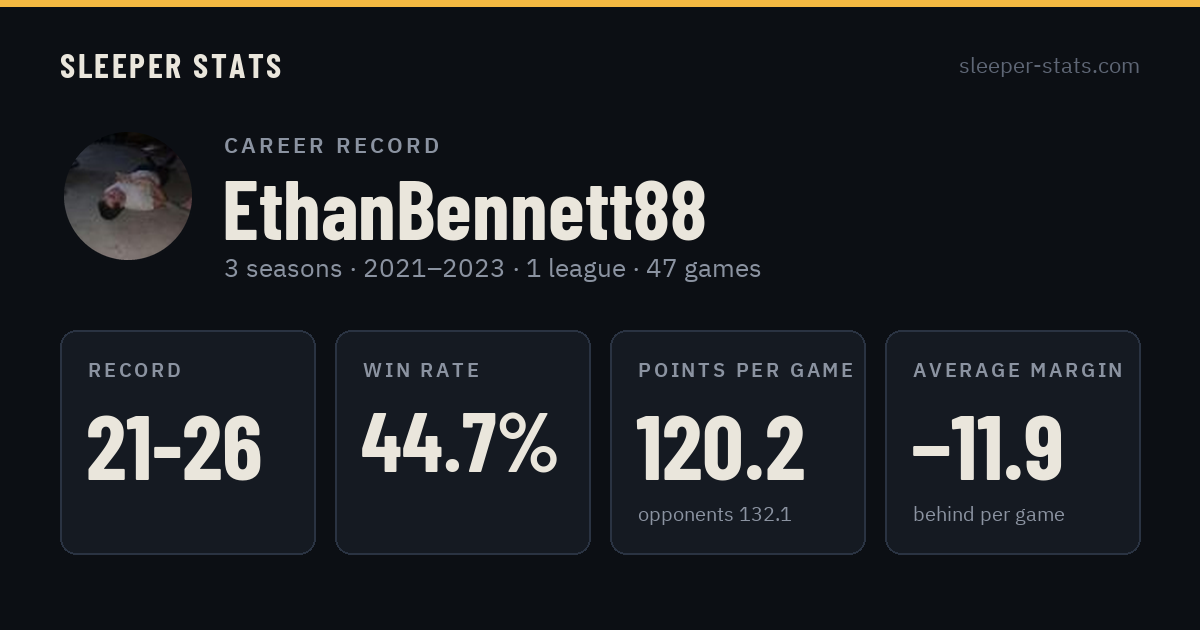1200x630 pixels.
Task: Open the POINTS PER GAME card
Action: click(738, 442)
